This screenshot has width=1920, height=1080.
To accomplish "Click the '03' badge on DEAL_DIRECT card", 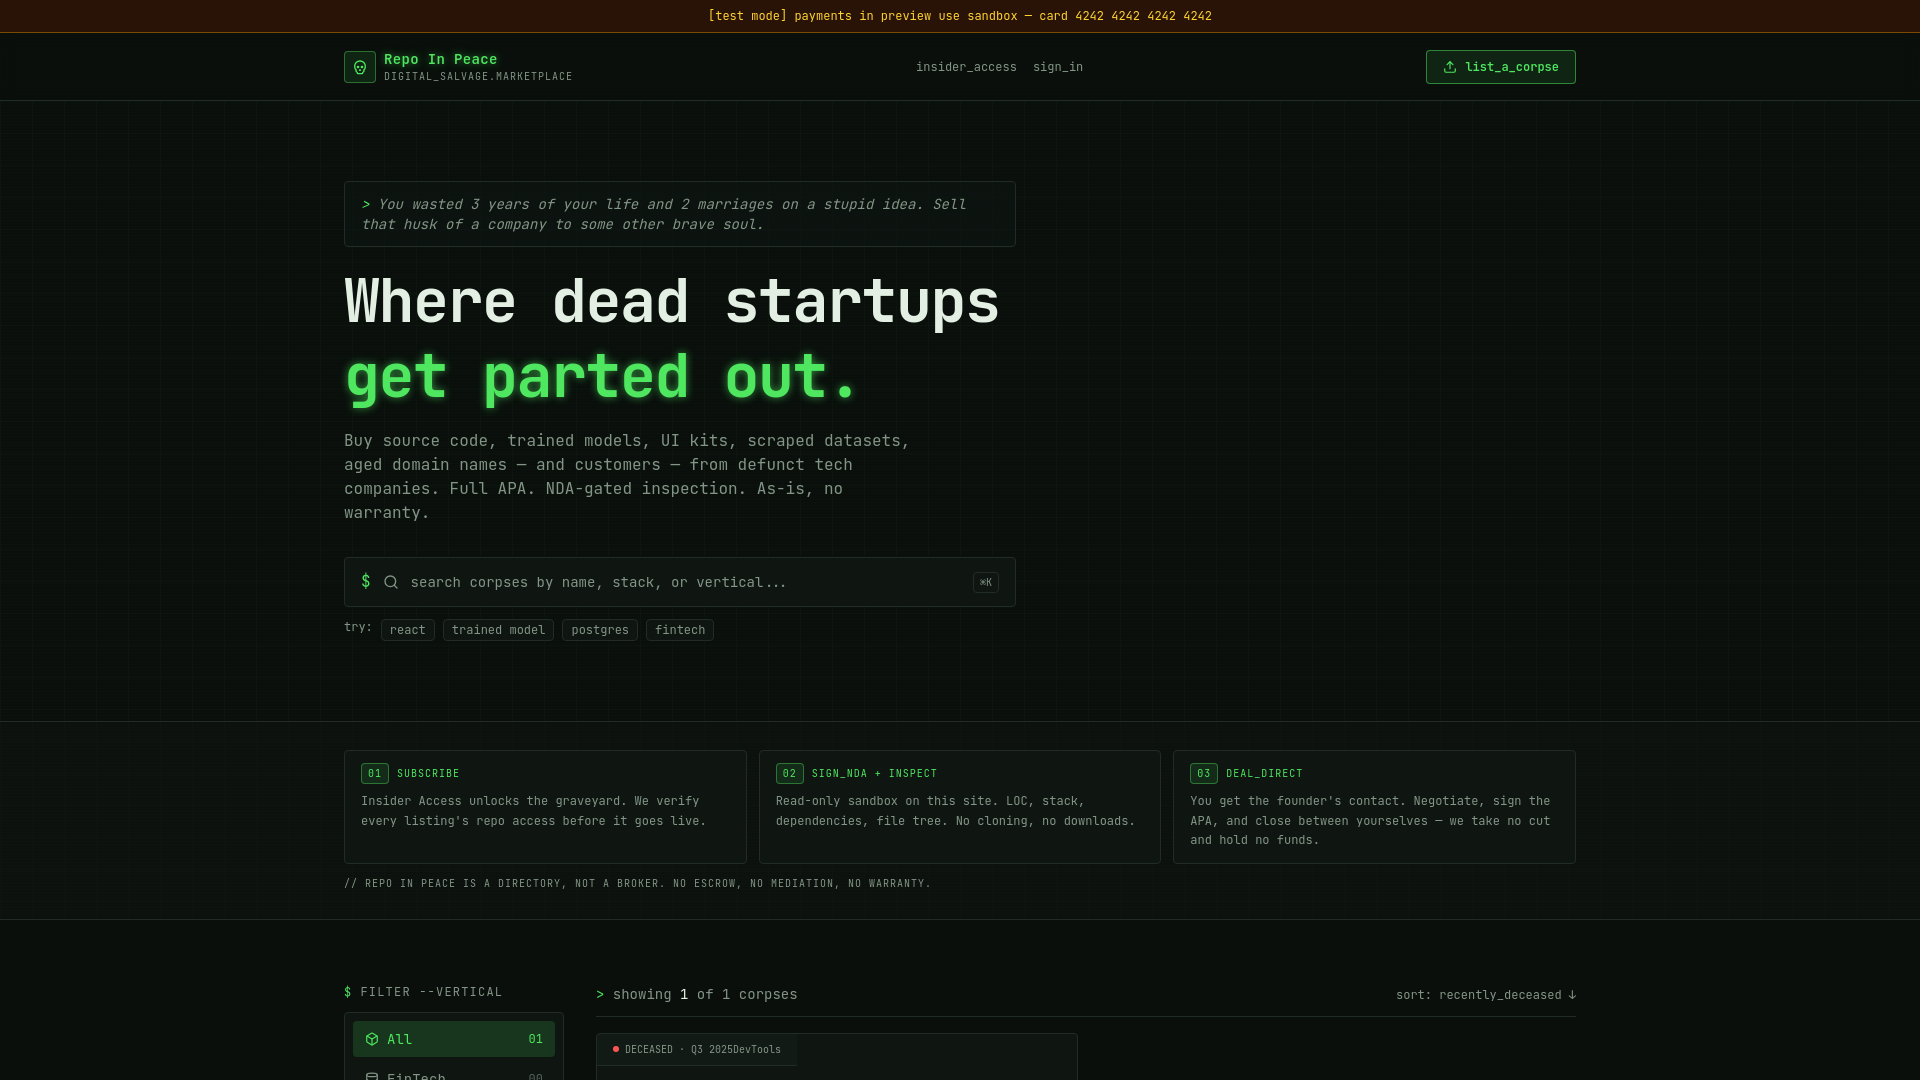I will [1204, 774].
